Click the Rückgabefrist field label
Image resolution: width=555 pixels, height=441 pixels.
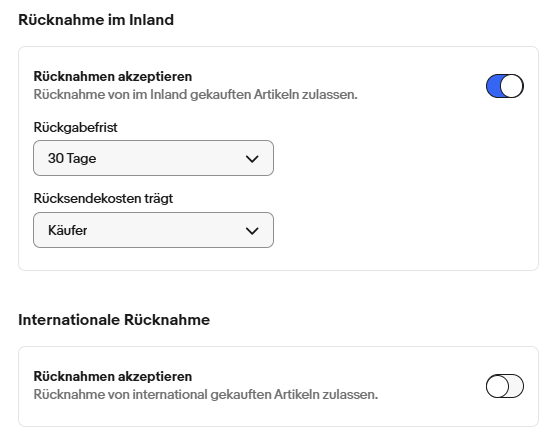click(75, 127)
